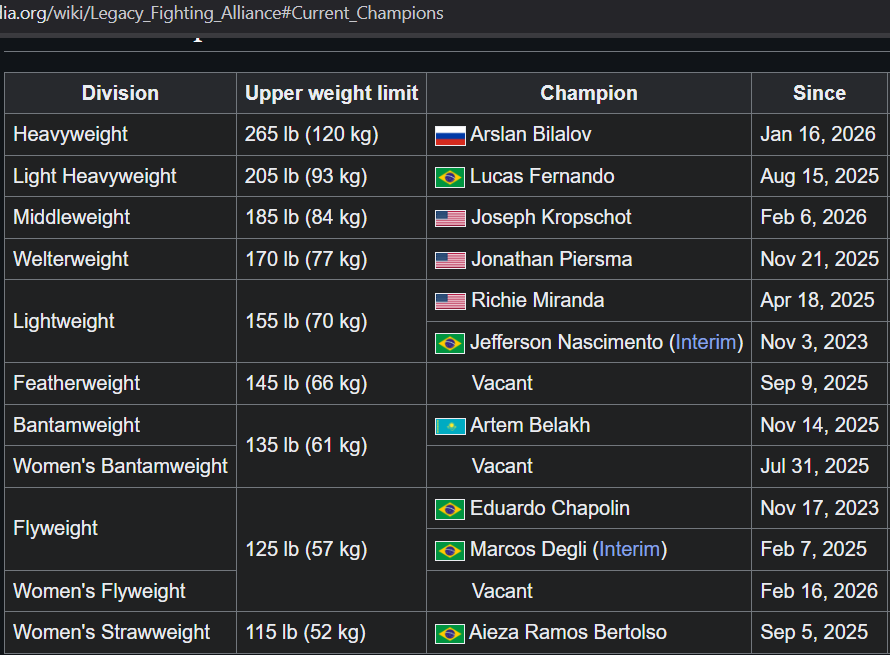Click the Champion column header

pos(589,93)
